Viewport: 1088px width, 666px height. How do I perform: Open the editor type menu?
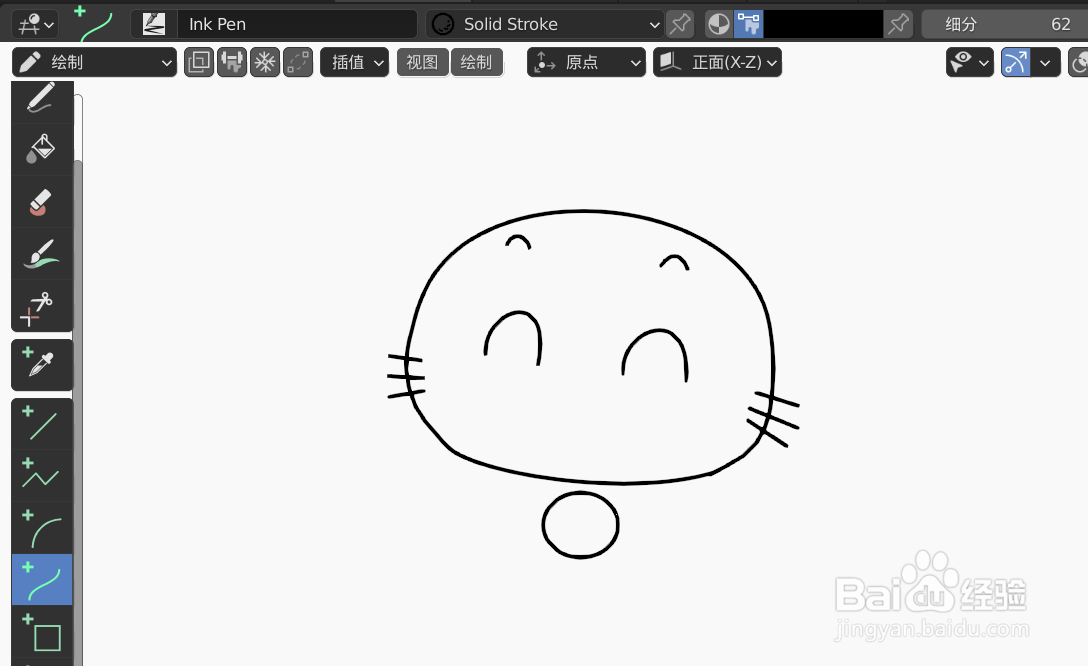[35, 24]
